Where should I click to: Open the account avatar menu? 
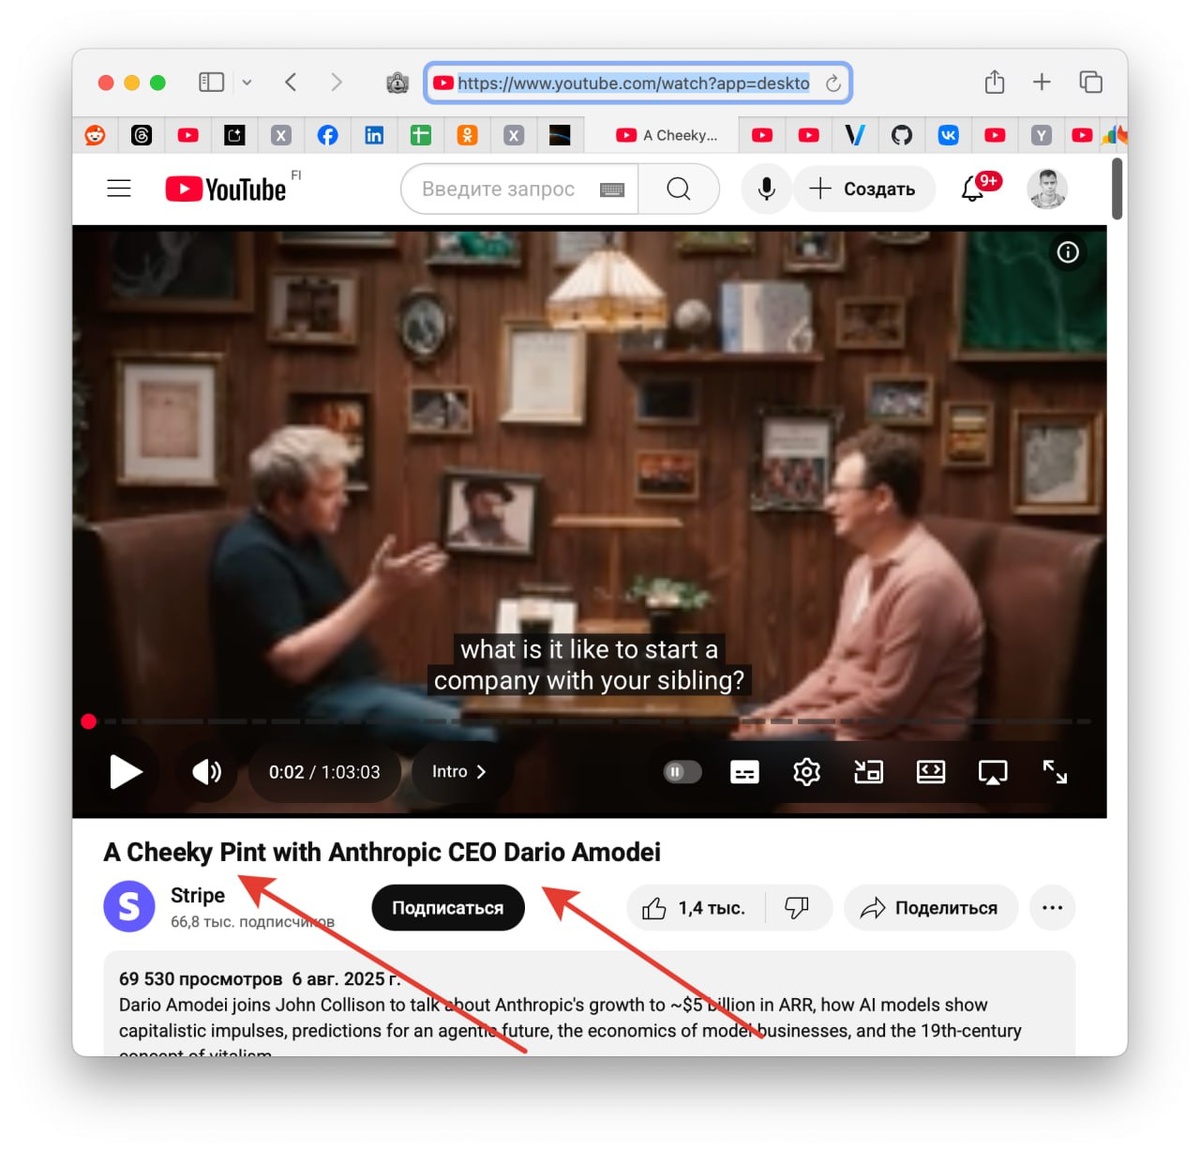(1047, 189)
